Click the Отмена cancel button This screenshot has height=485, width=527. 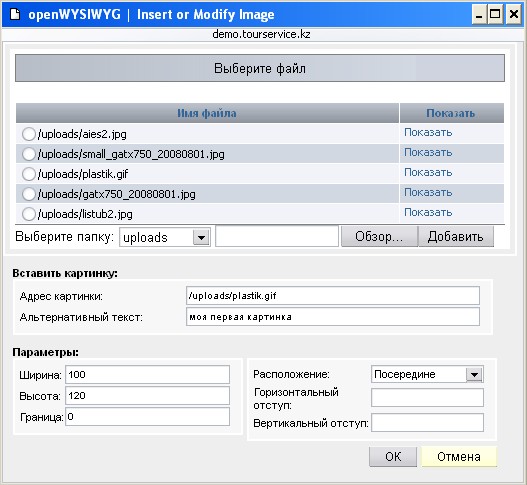tap(459, 456)
